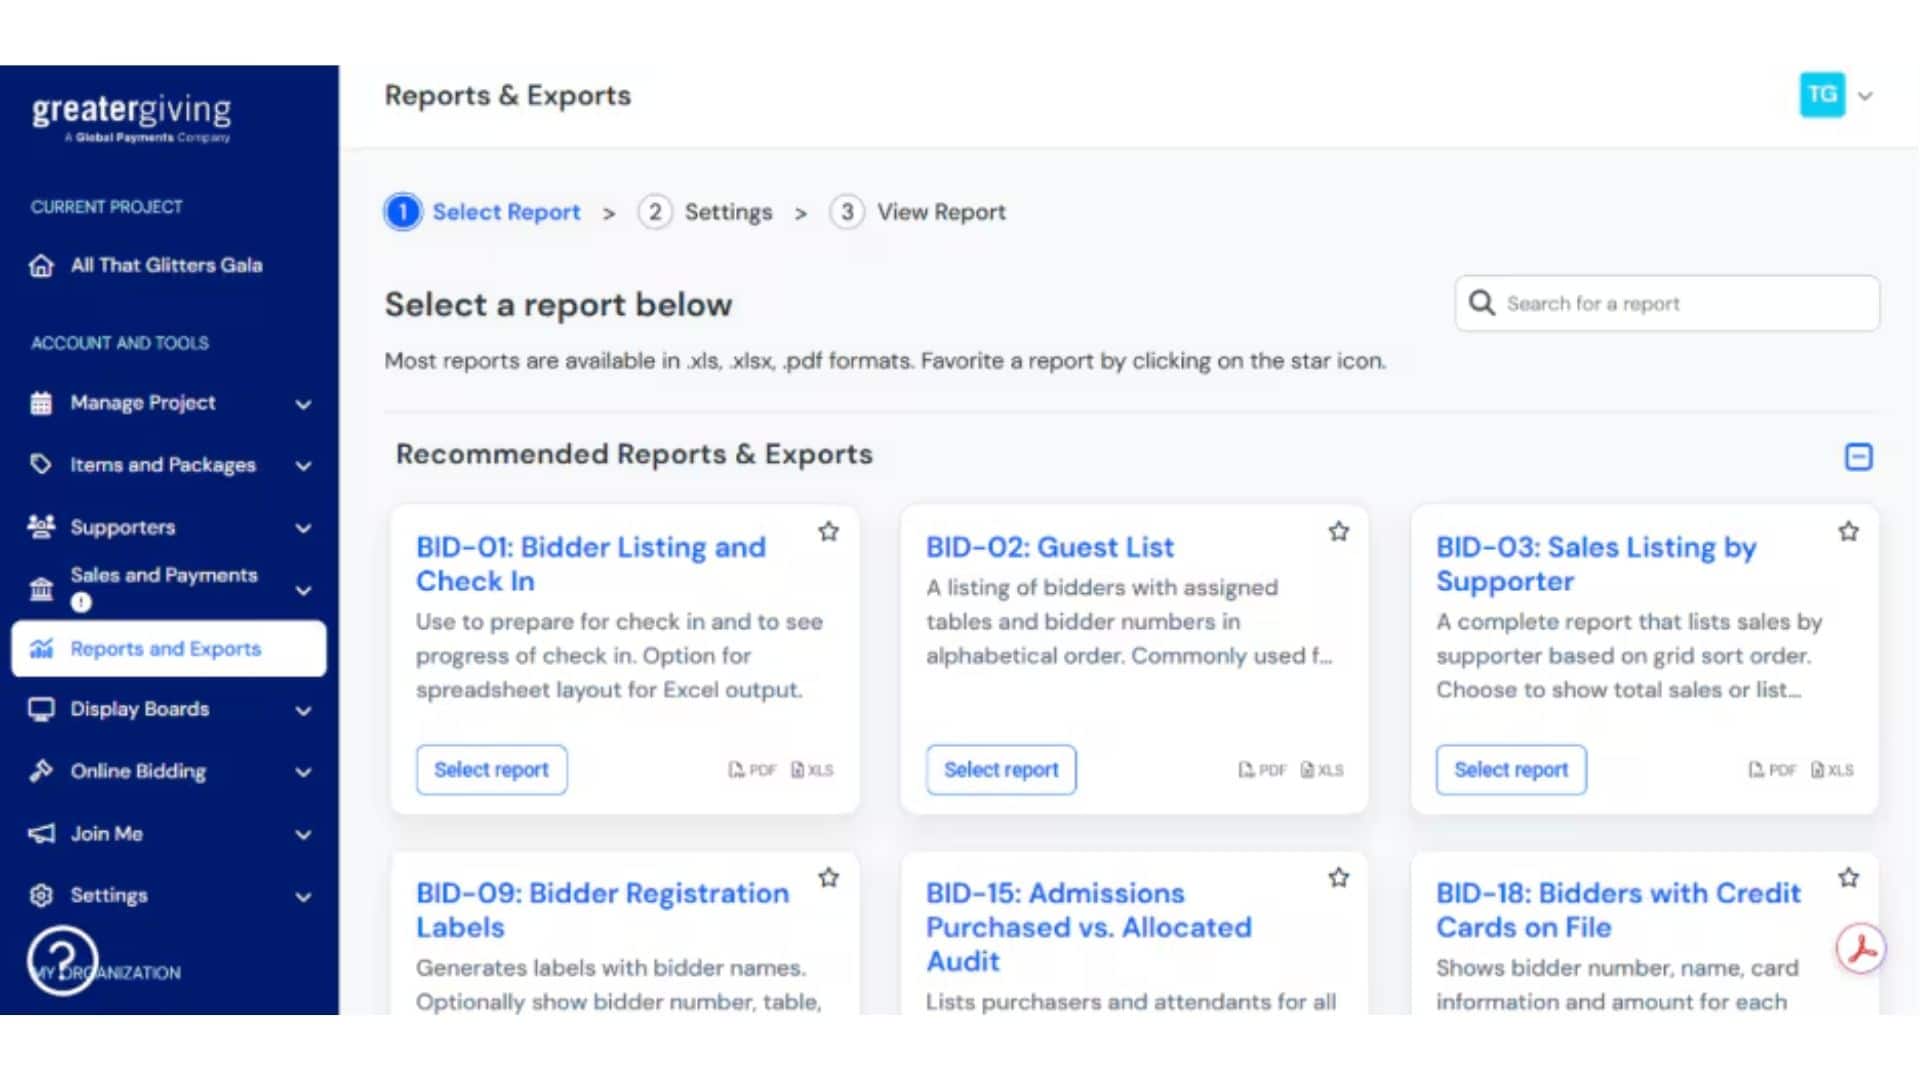Click the Sales and Payments bank icon
The width and height of the screenshot is (1920, 1080).
[x=41, y=588]
